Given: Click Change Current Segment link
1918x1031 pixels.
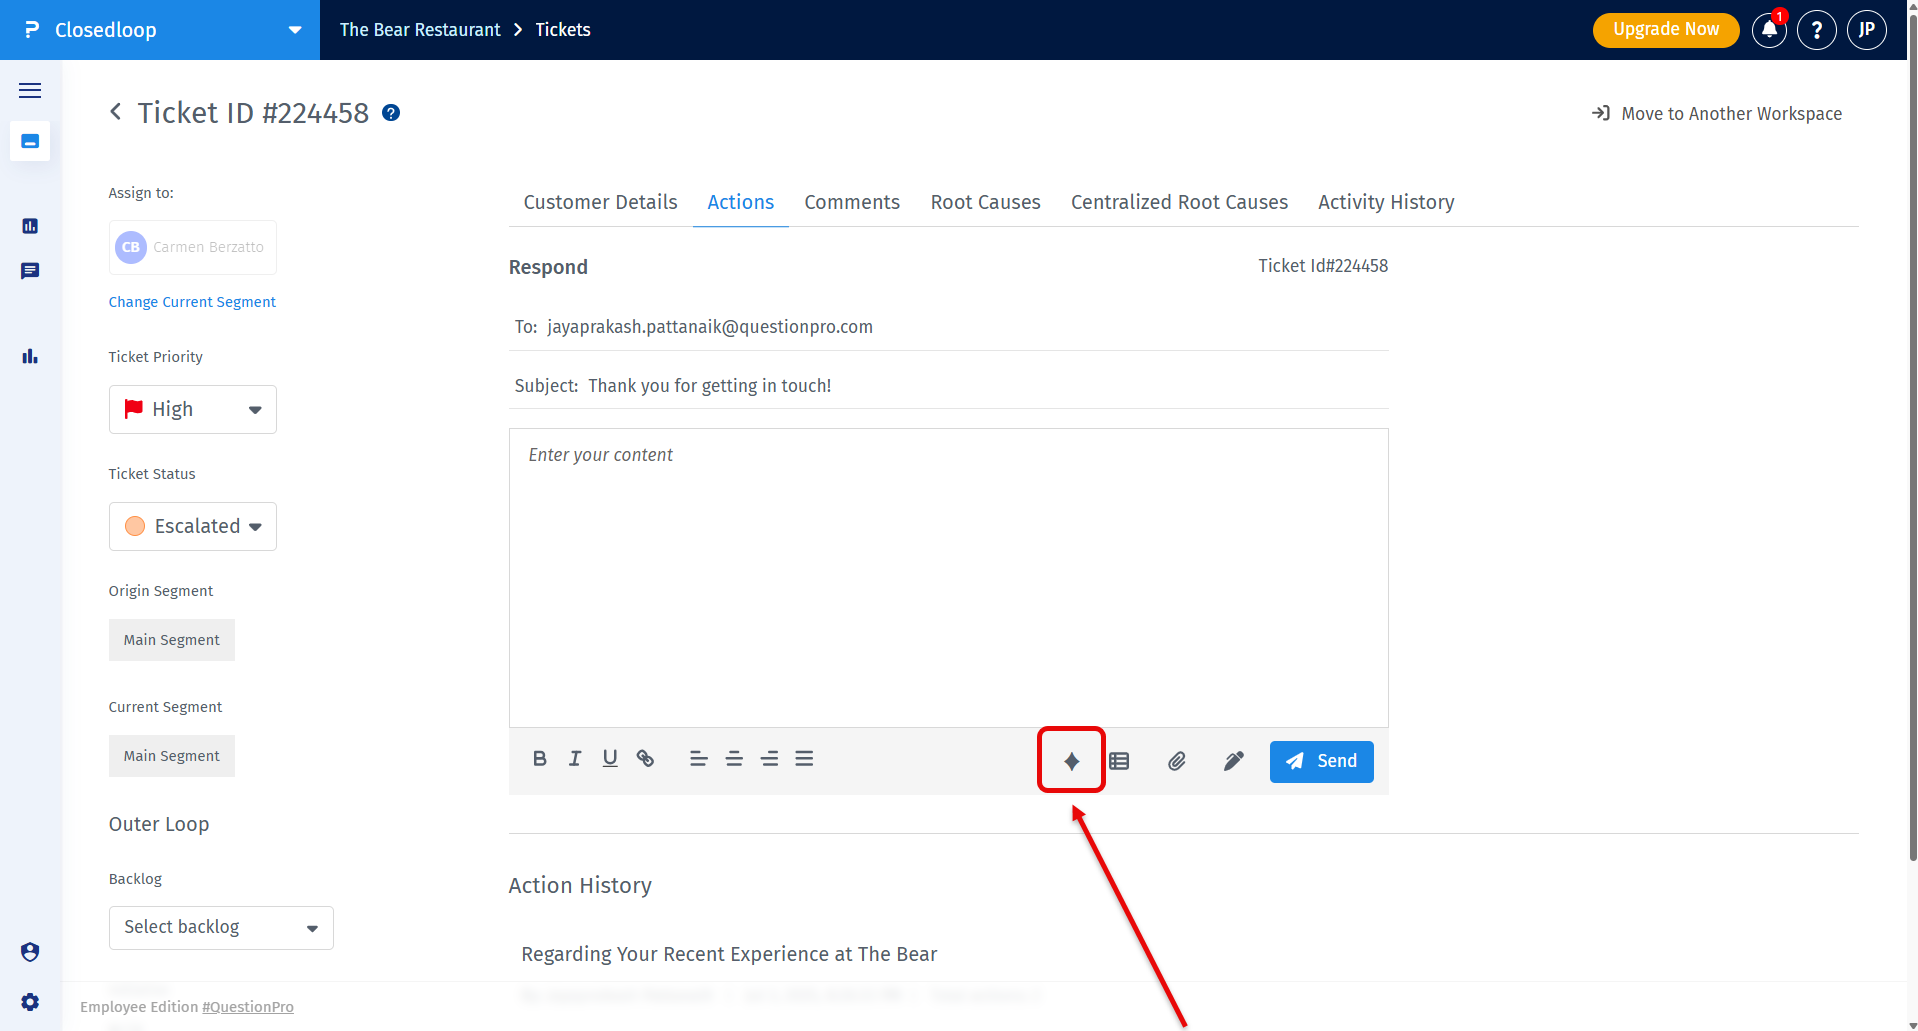Looking at the screenshot, I should point(192,302).
